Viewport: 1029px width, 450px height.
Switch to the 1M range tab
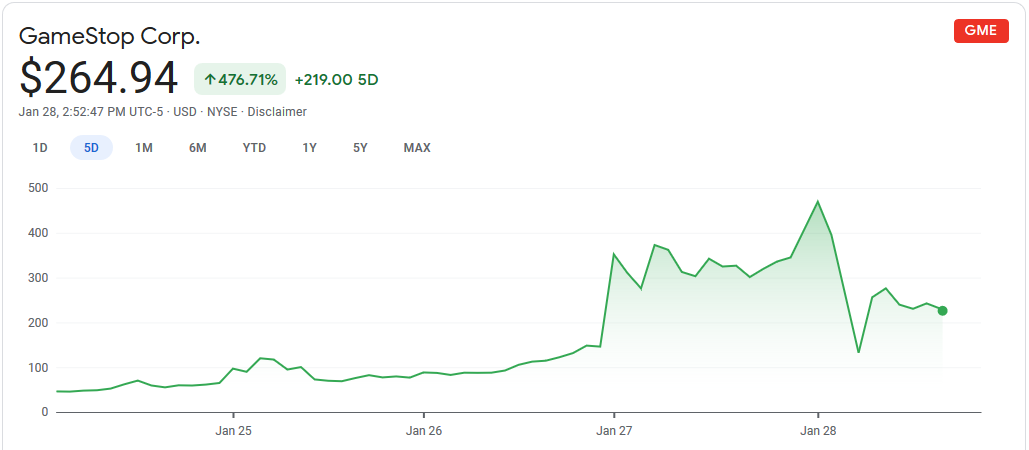pyautogui.click(x=144, y=148)
